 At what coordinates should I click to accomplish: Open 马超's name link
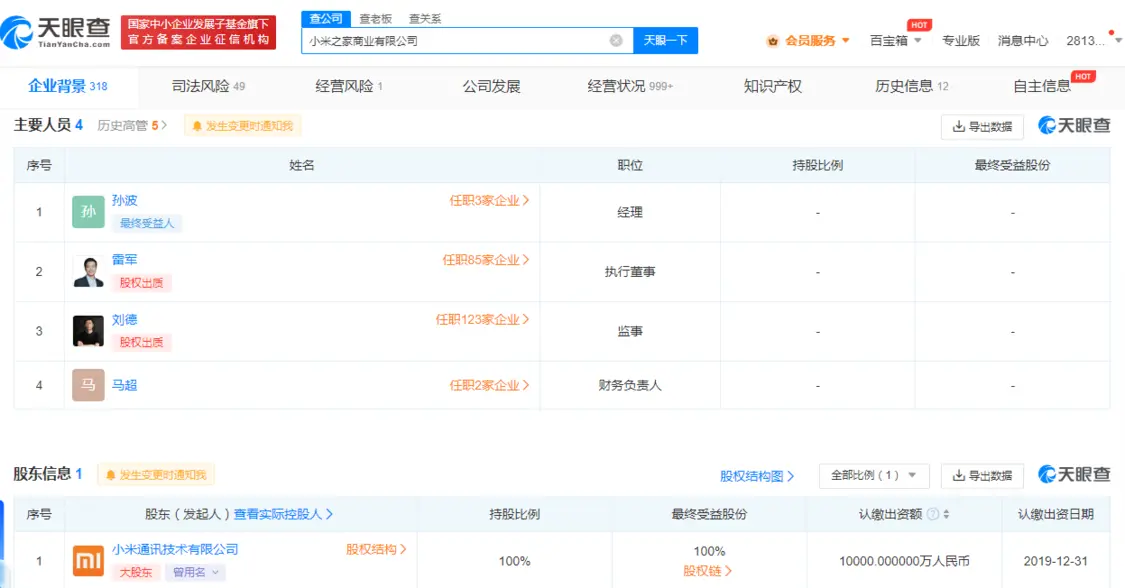pos(124,386)
